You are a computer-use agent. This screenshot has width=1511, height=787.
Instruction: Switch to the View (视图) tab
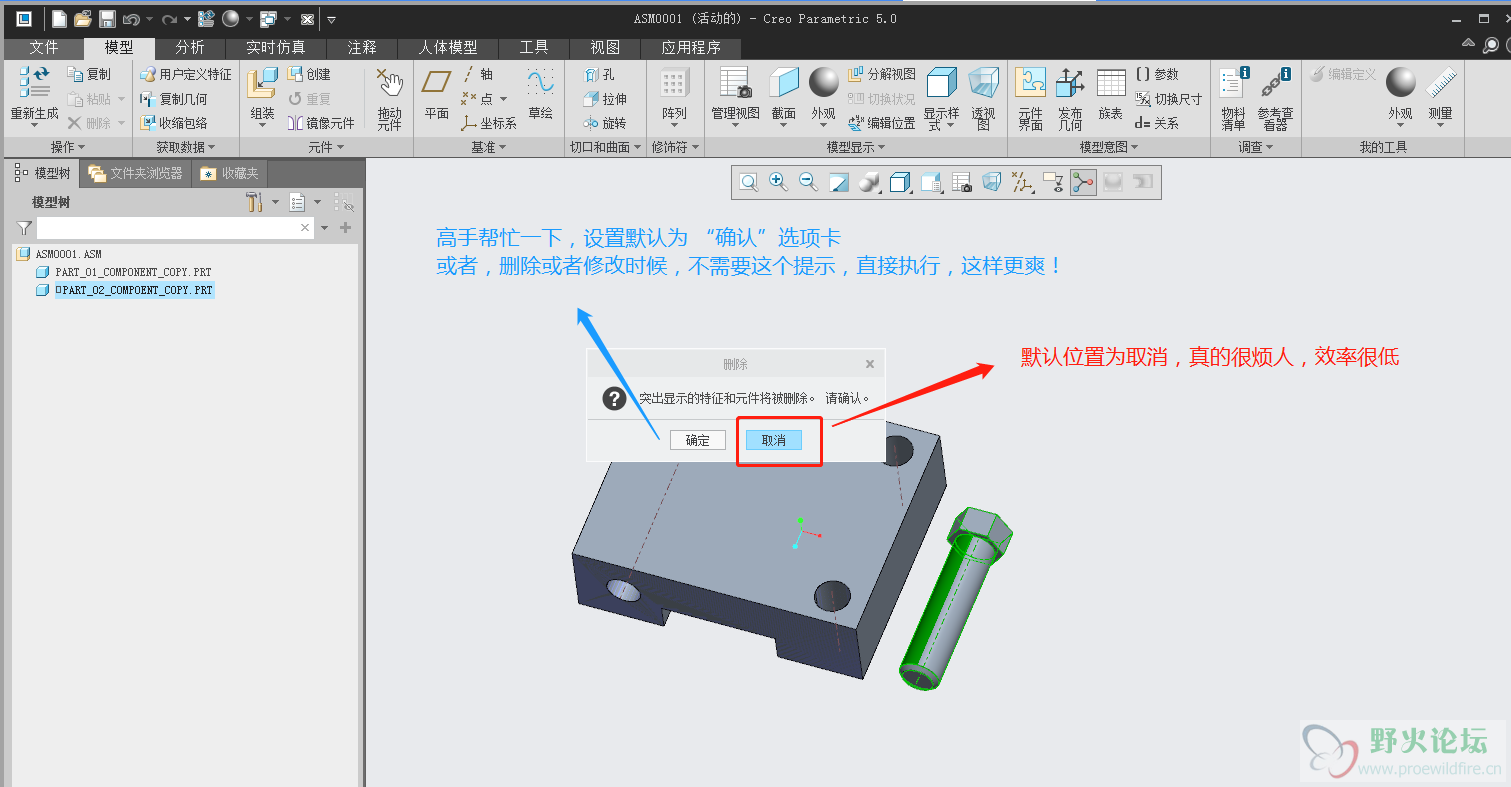[605, 47]
